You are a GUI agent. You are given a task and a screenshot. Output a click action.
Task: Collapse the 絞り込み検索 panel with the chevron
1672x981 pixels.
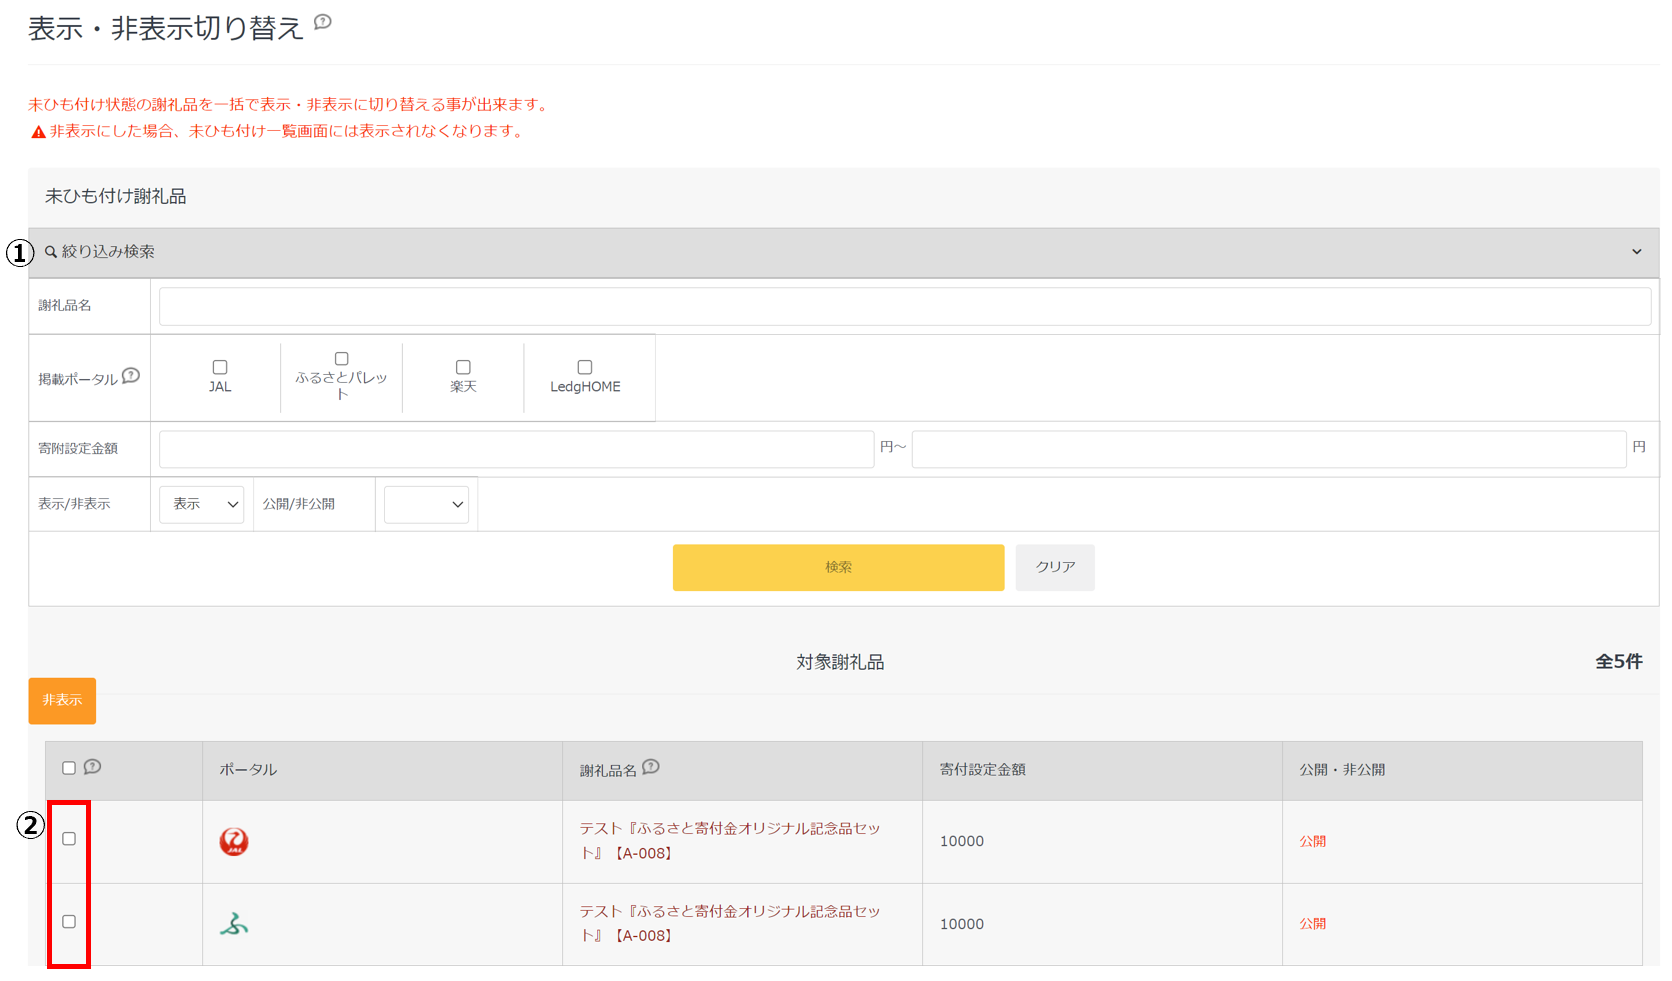1636,252
